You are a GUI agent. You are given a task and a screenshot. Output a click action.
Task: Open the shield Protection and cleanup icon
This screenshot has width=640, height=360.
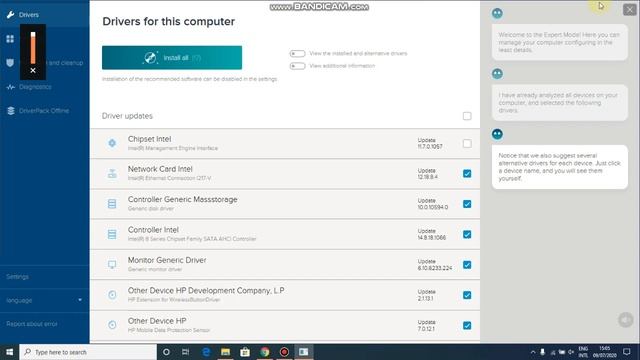pos(10,63)
